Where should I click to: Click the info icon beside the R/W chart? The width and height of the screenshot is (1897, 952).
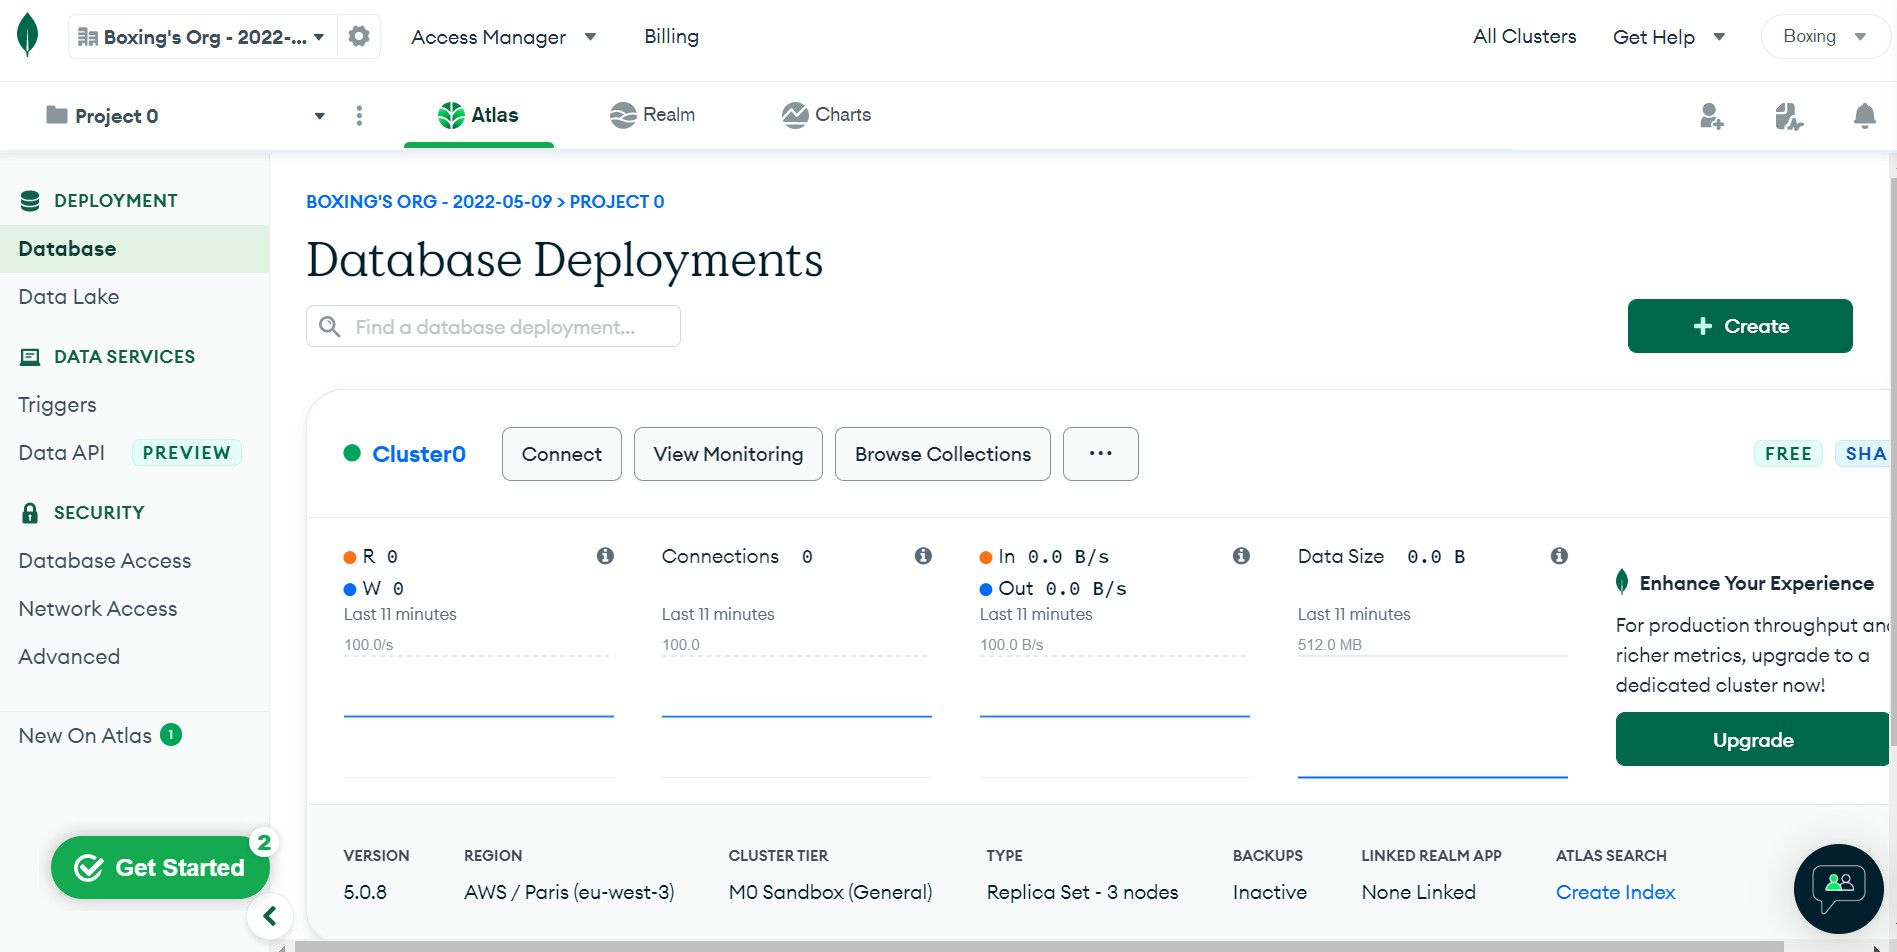[x=605, y=555]
